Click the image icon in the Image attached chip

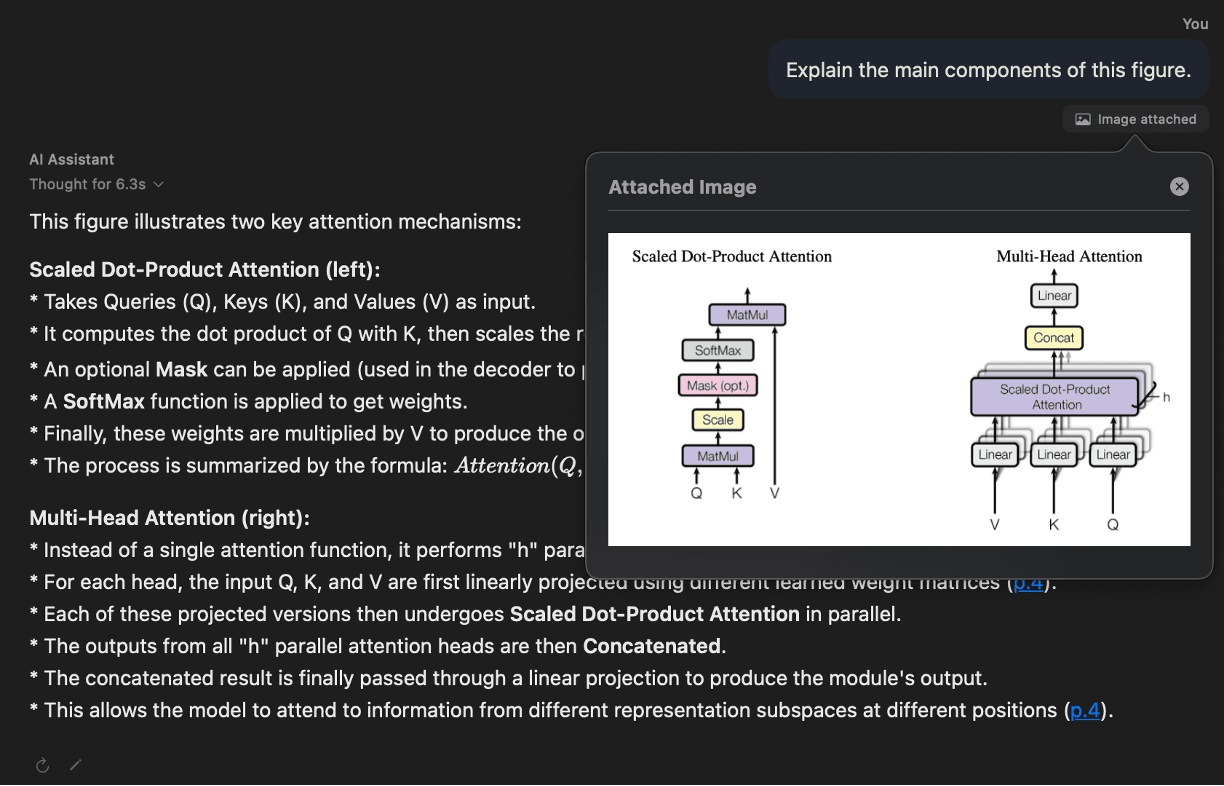click(1082, 118)
